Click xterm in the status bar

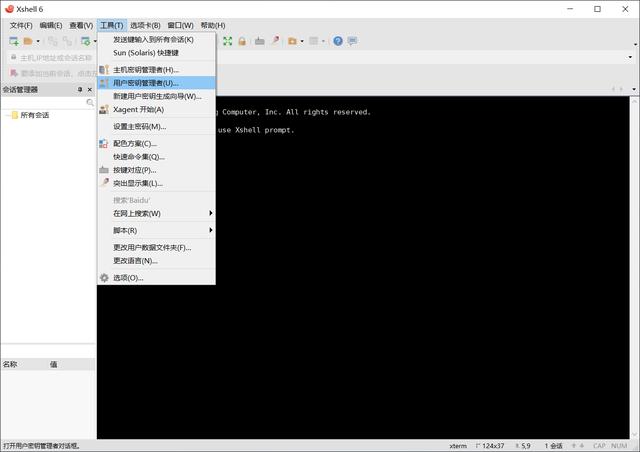click(458, 446)
